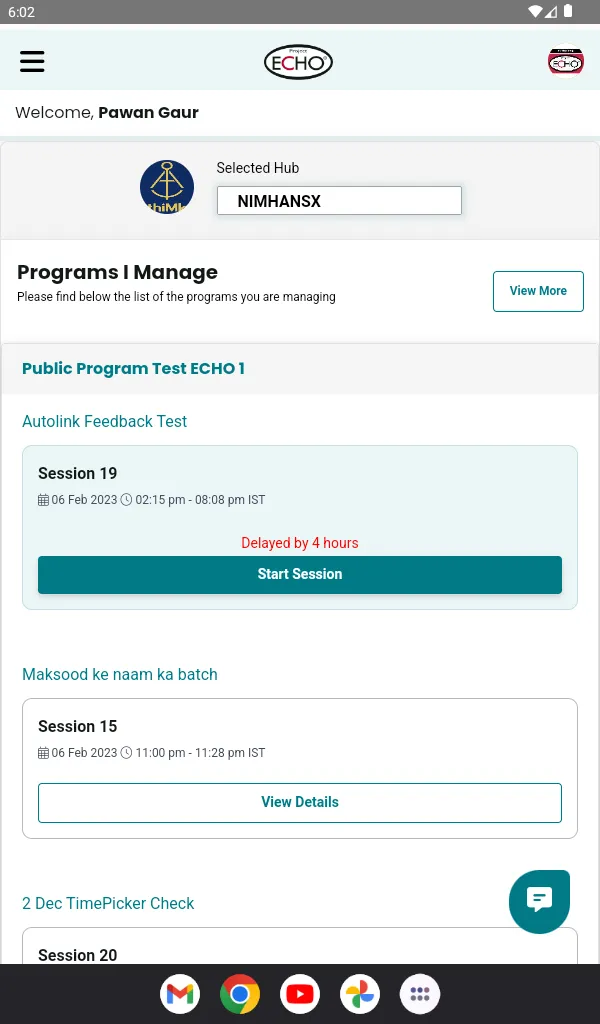
Task: Launch Gmail from the dock
Action: click(180, 994)
